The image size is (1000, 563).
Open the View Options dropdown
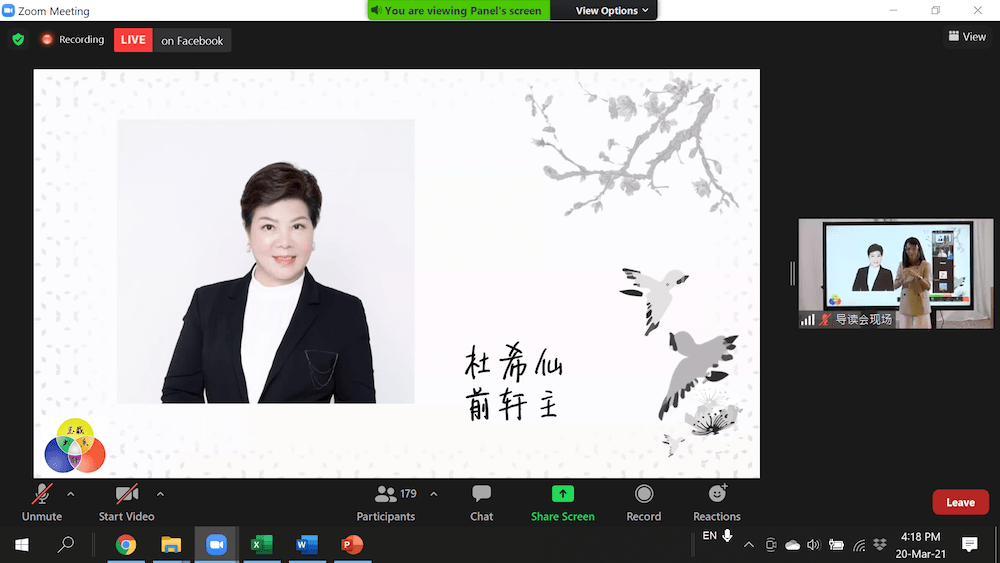pos(612,11)
